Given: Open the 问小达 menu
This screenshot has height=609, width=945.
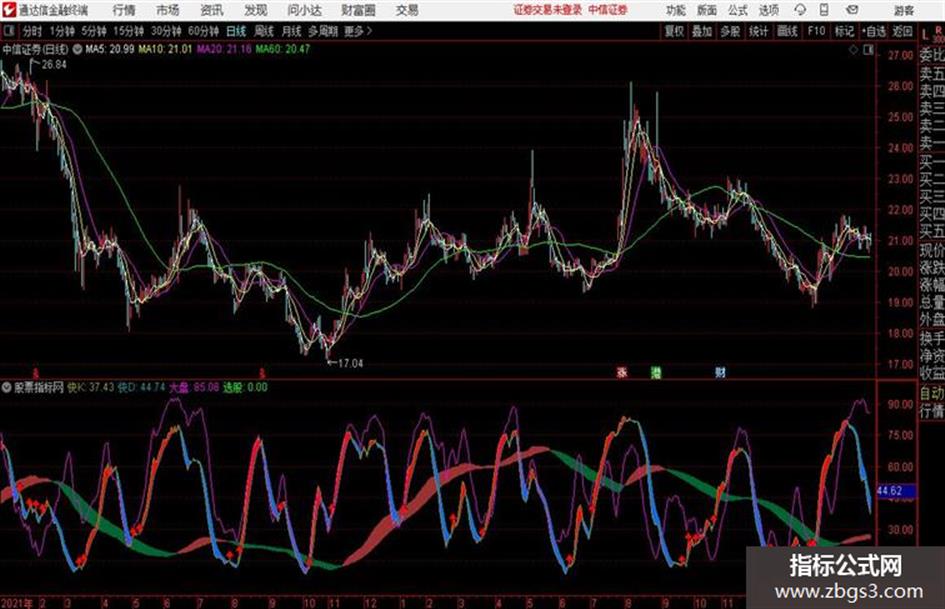Looking at the screenshot, I should click(304, 10).
